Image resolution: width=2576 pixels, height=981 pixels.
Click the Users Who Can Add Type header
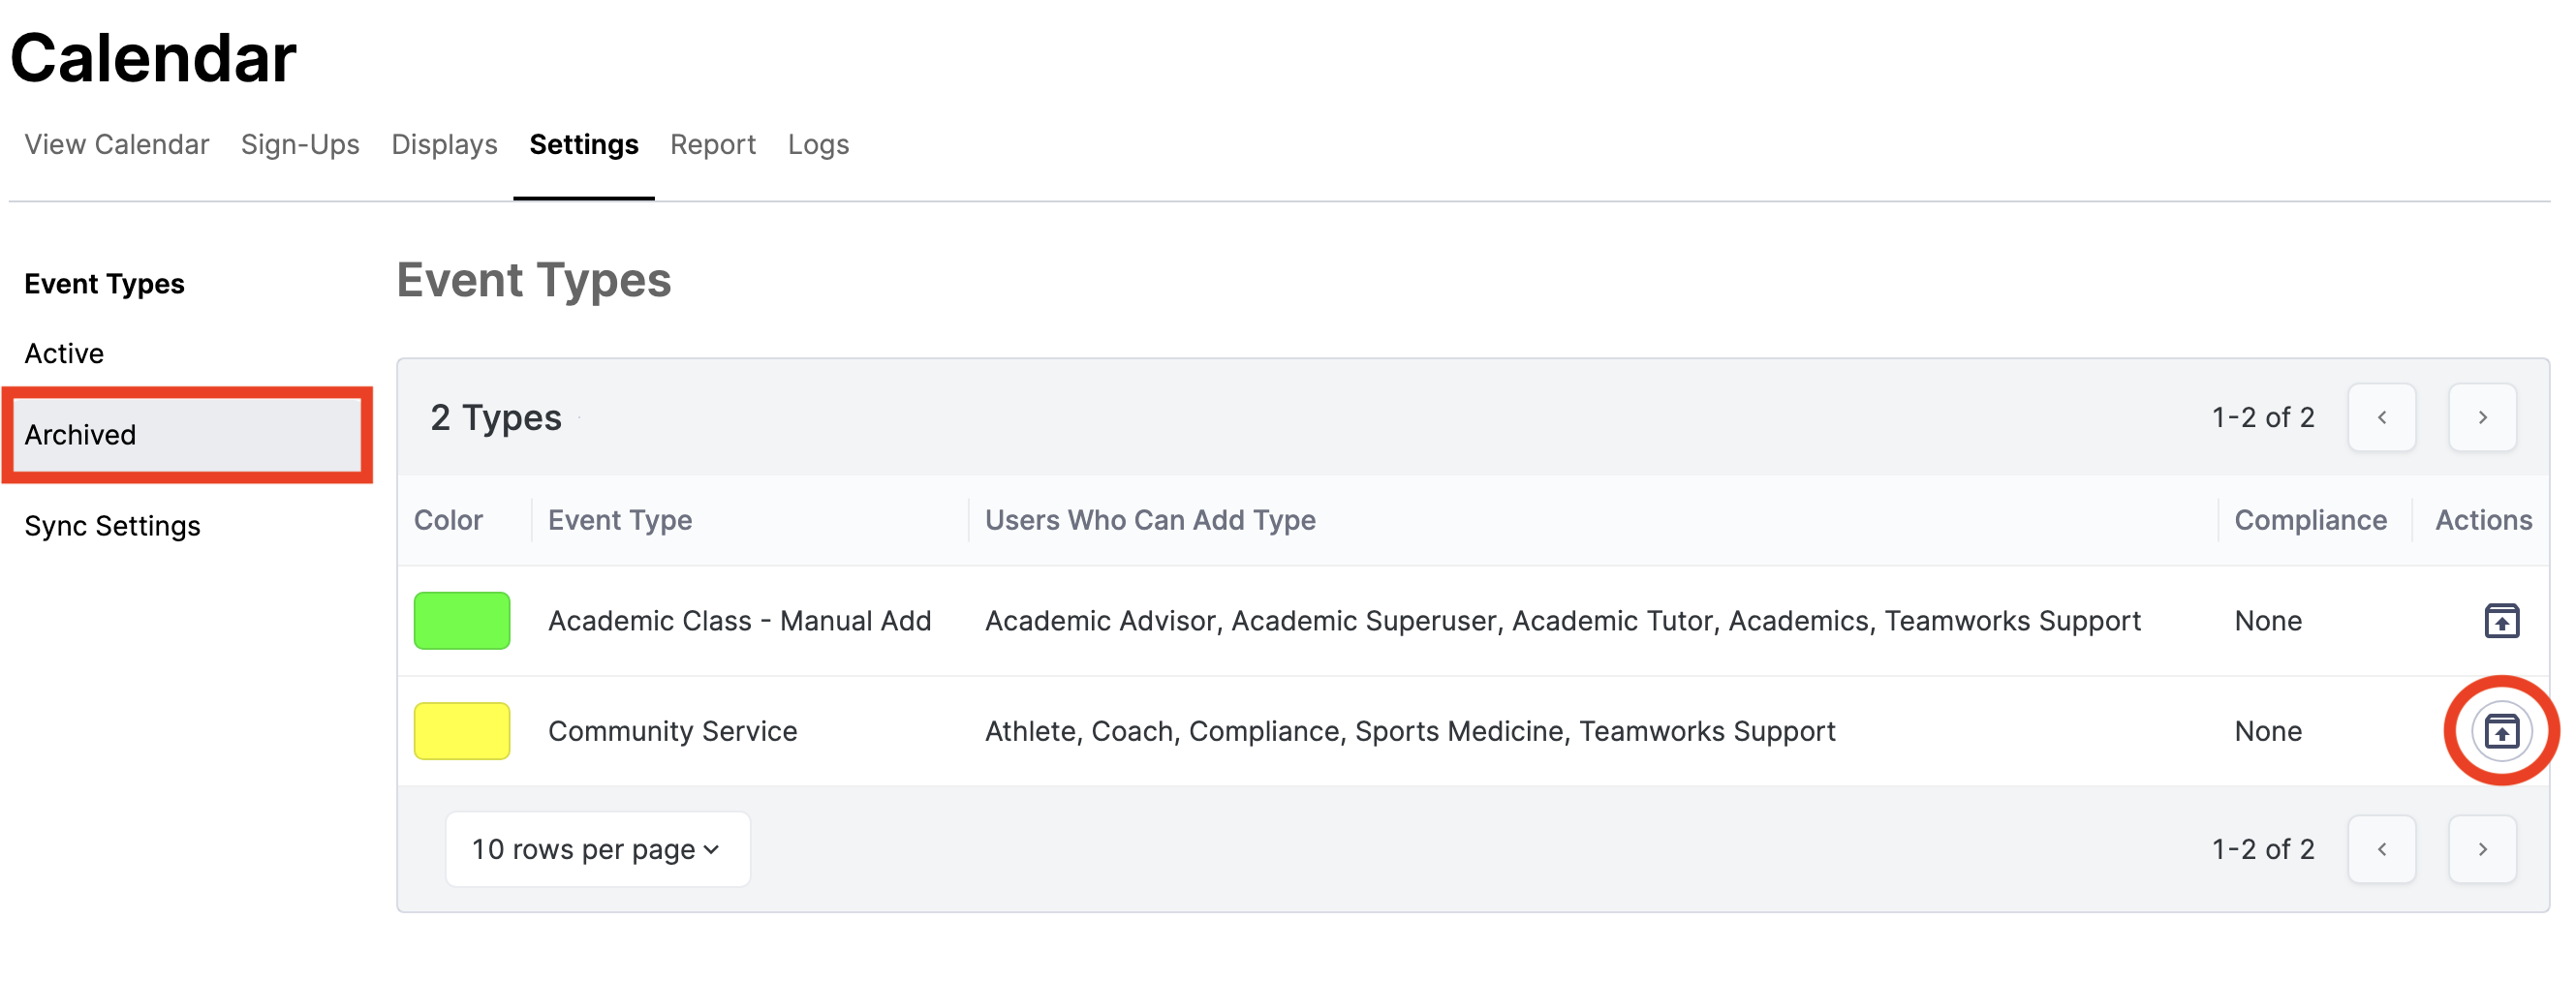pyautogui.click(x=1150, y=520)
